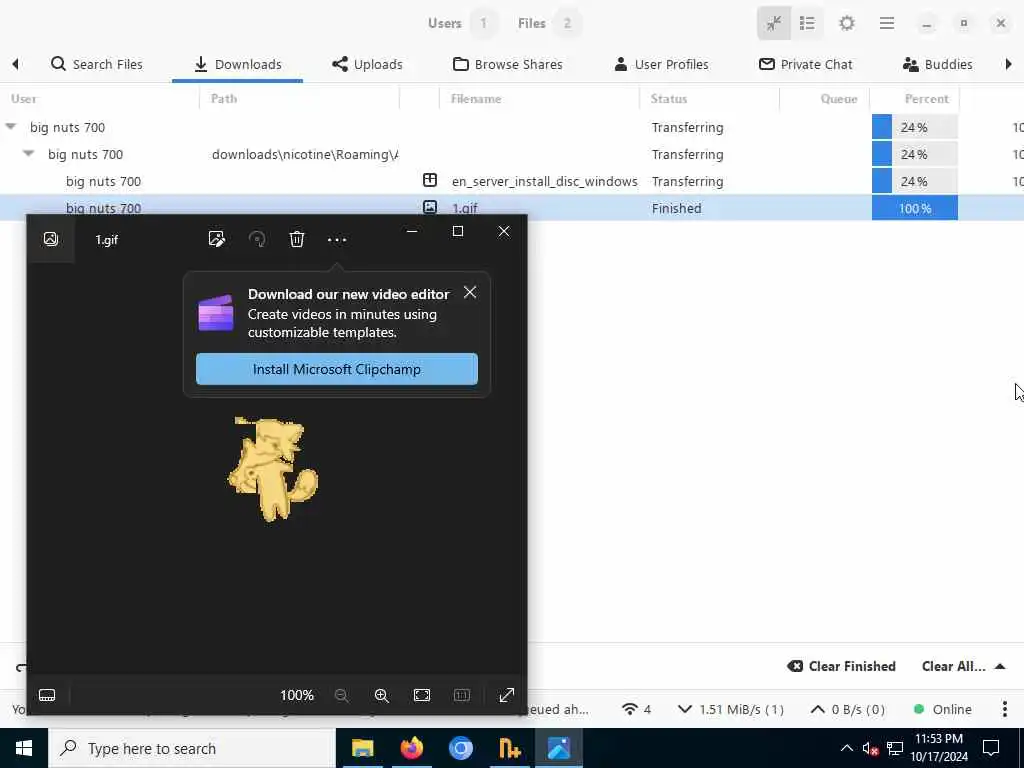Go to the Browse Shares tab

click(x=508, y=64)
